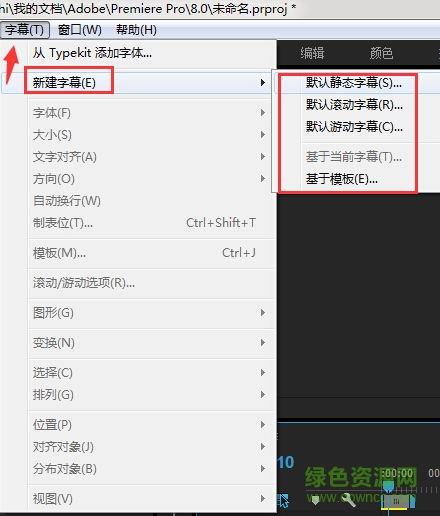Select 基于当前字幕(T)... submenu entry
Screen dimensions: 440x516
(x=354, y=157)
